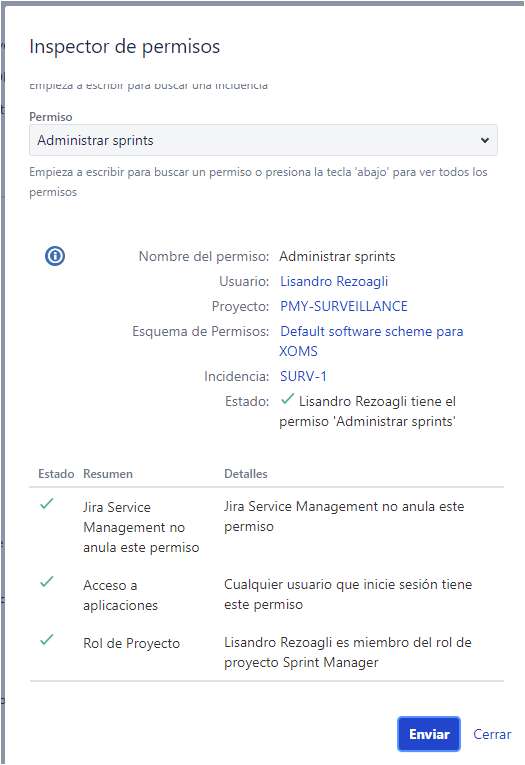Click the blue info icon

point(55,256)
